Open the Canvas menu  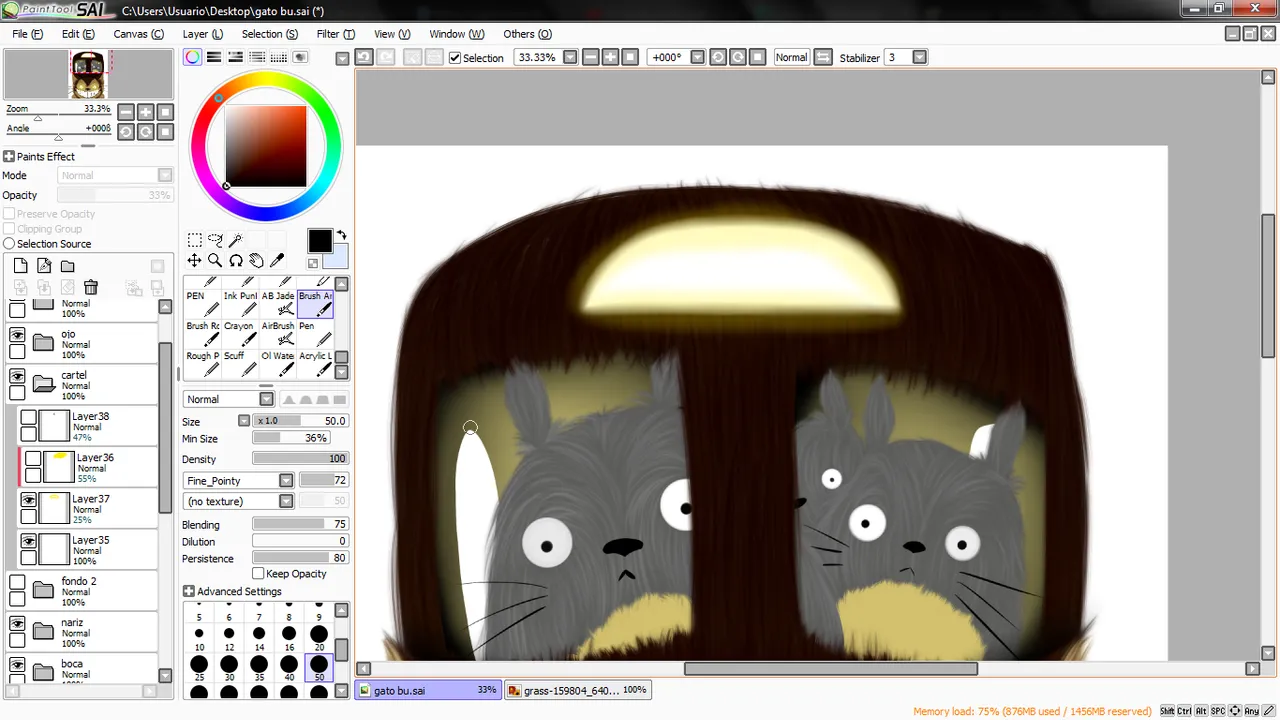pos(138,34)
